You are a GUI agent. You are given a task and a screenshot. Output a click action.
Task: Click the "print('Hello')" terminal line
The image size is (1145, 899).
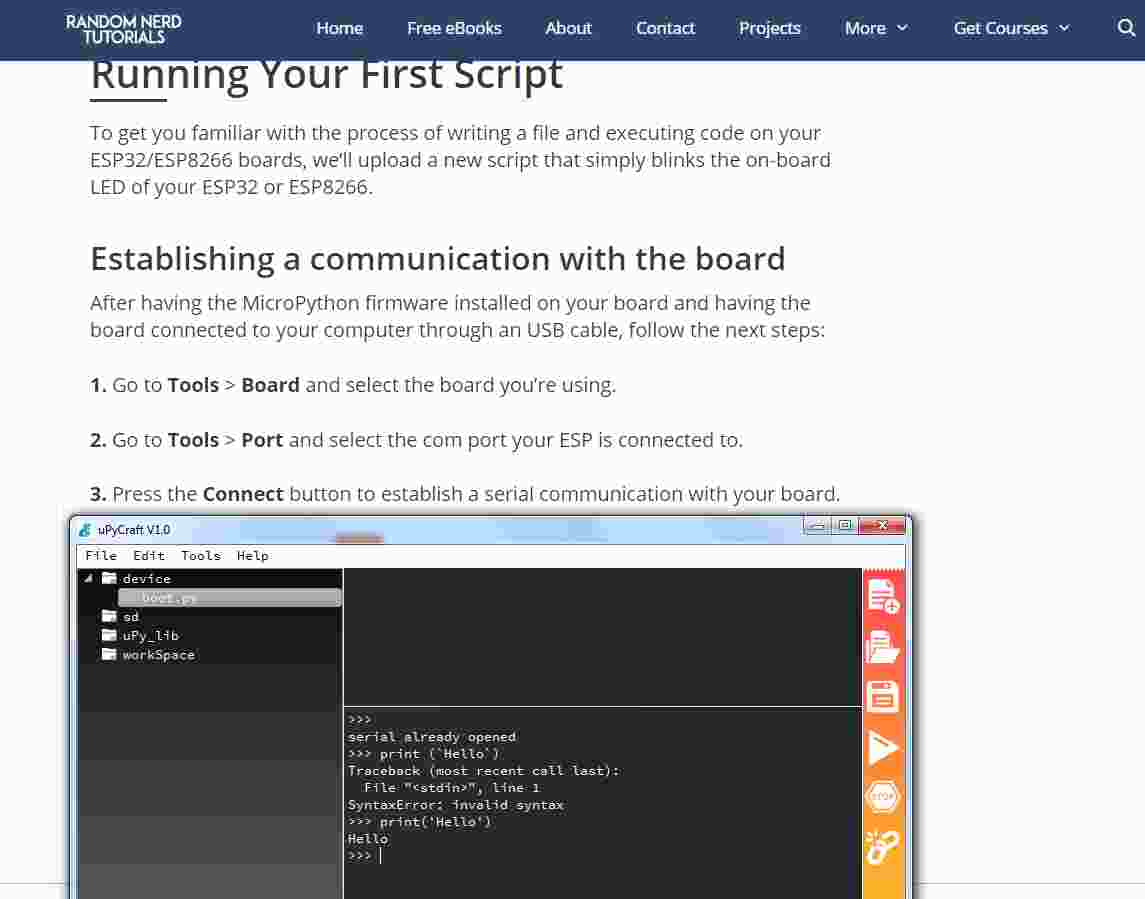[420, 822]
